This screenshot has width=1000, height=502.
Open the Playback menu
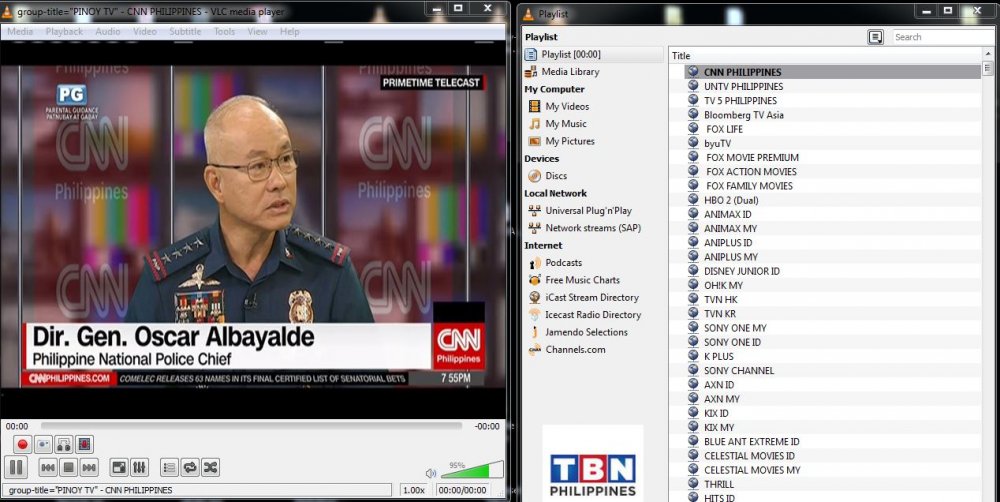point(64,31)
